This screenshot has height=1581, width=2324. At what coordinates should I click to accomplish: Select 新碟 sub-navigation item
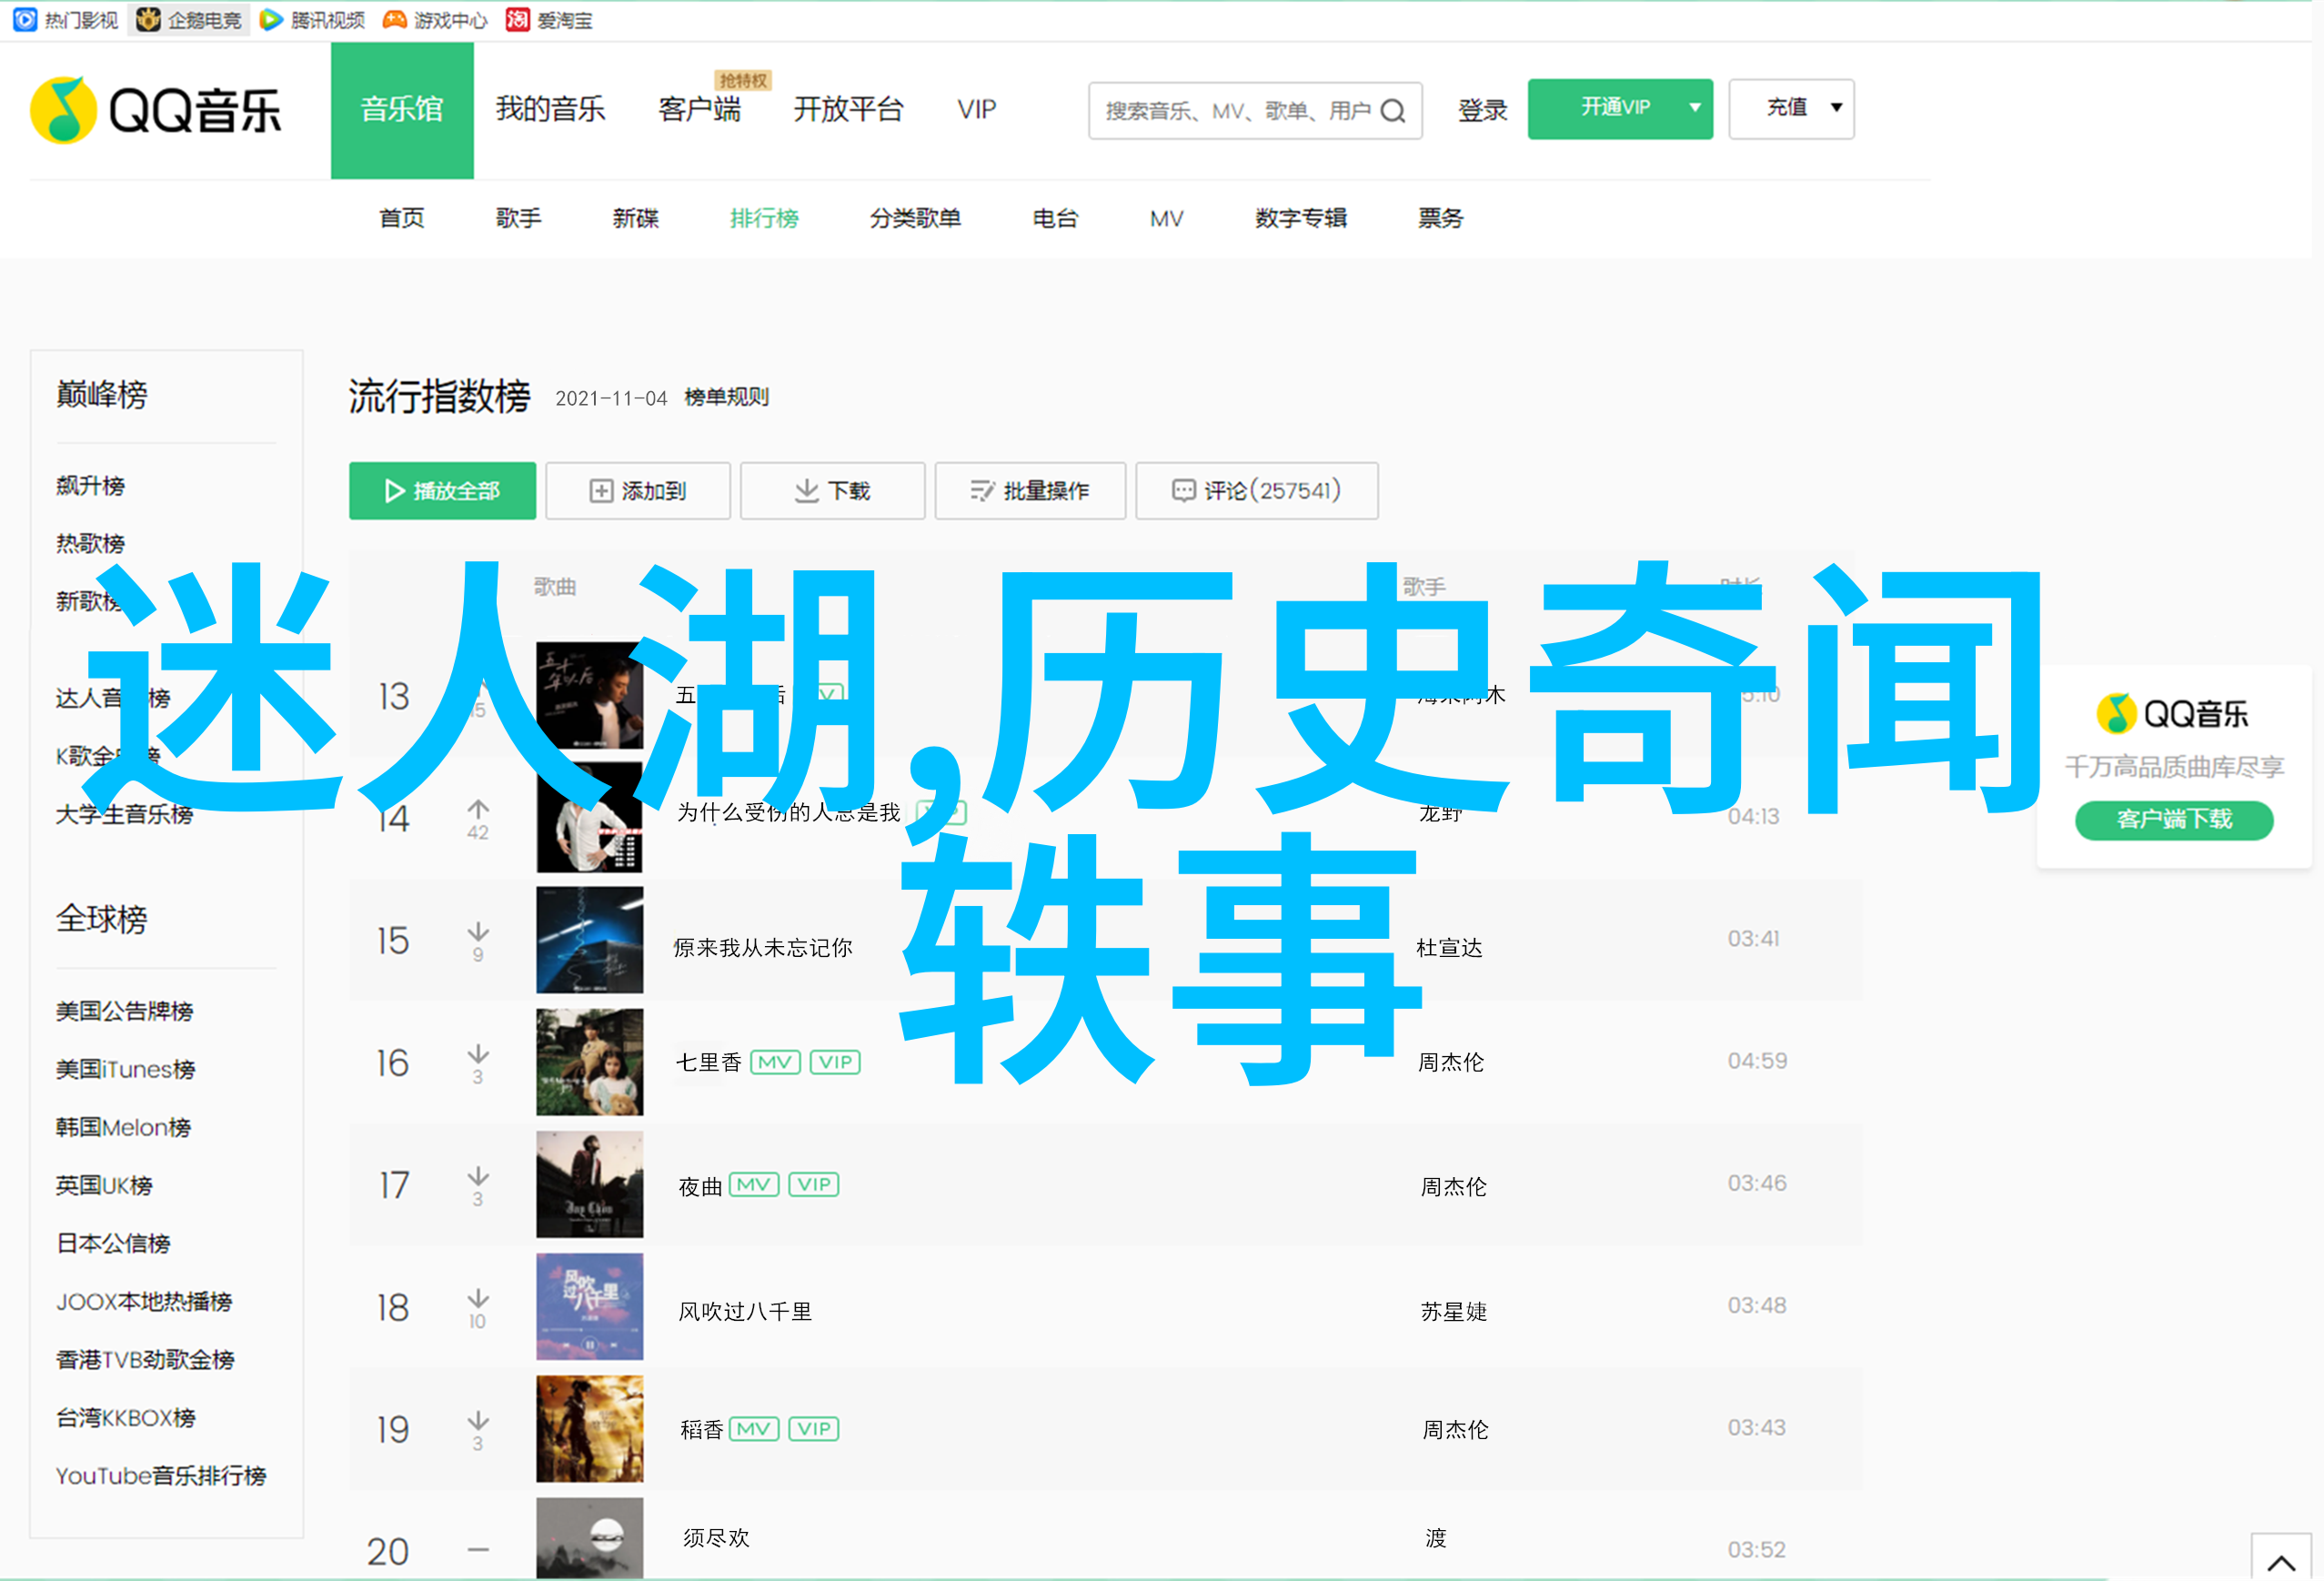point(635,218)
